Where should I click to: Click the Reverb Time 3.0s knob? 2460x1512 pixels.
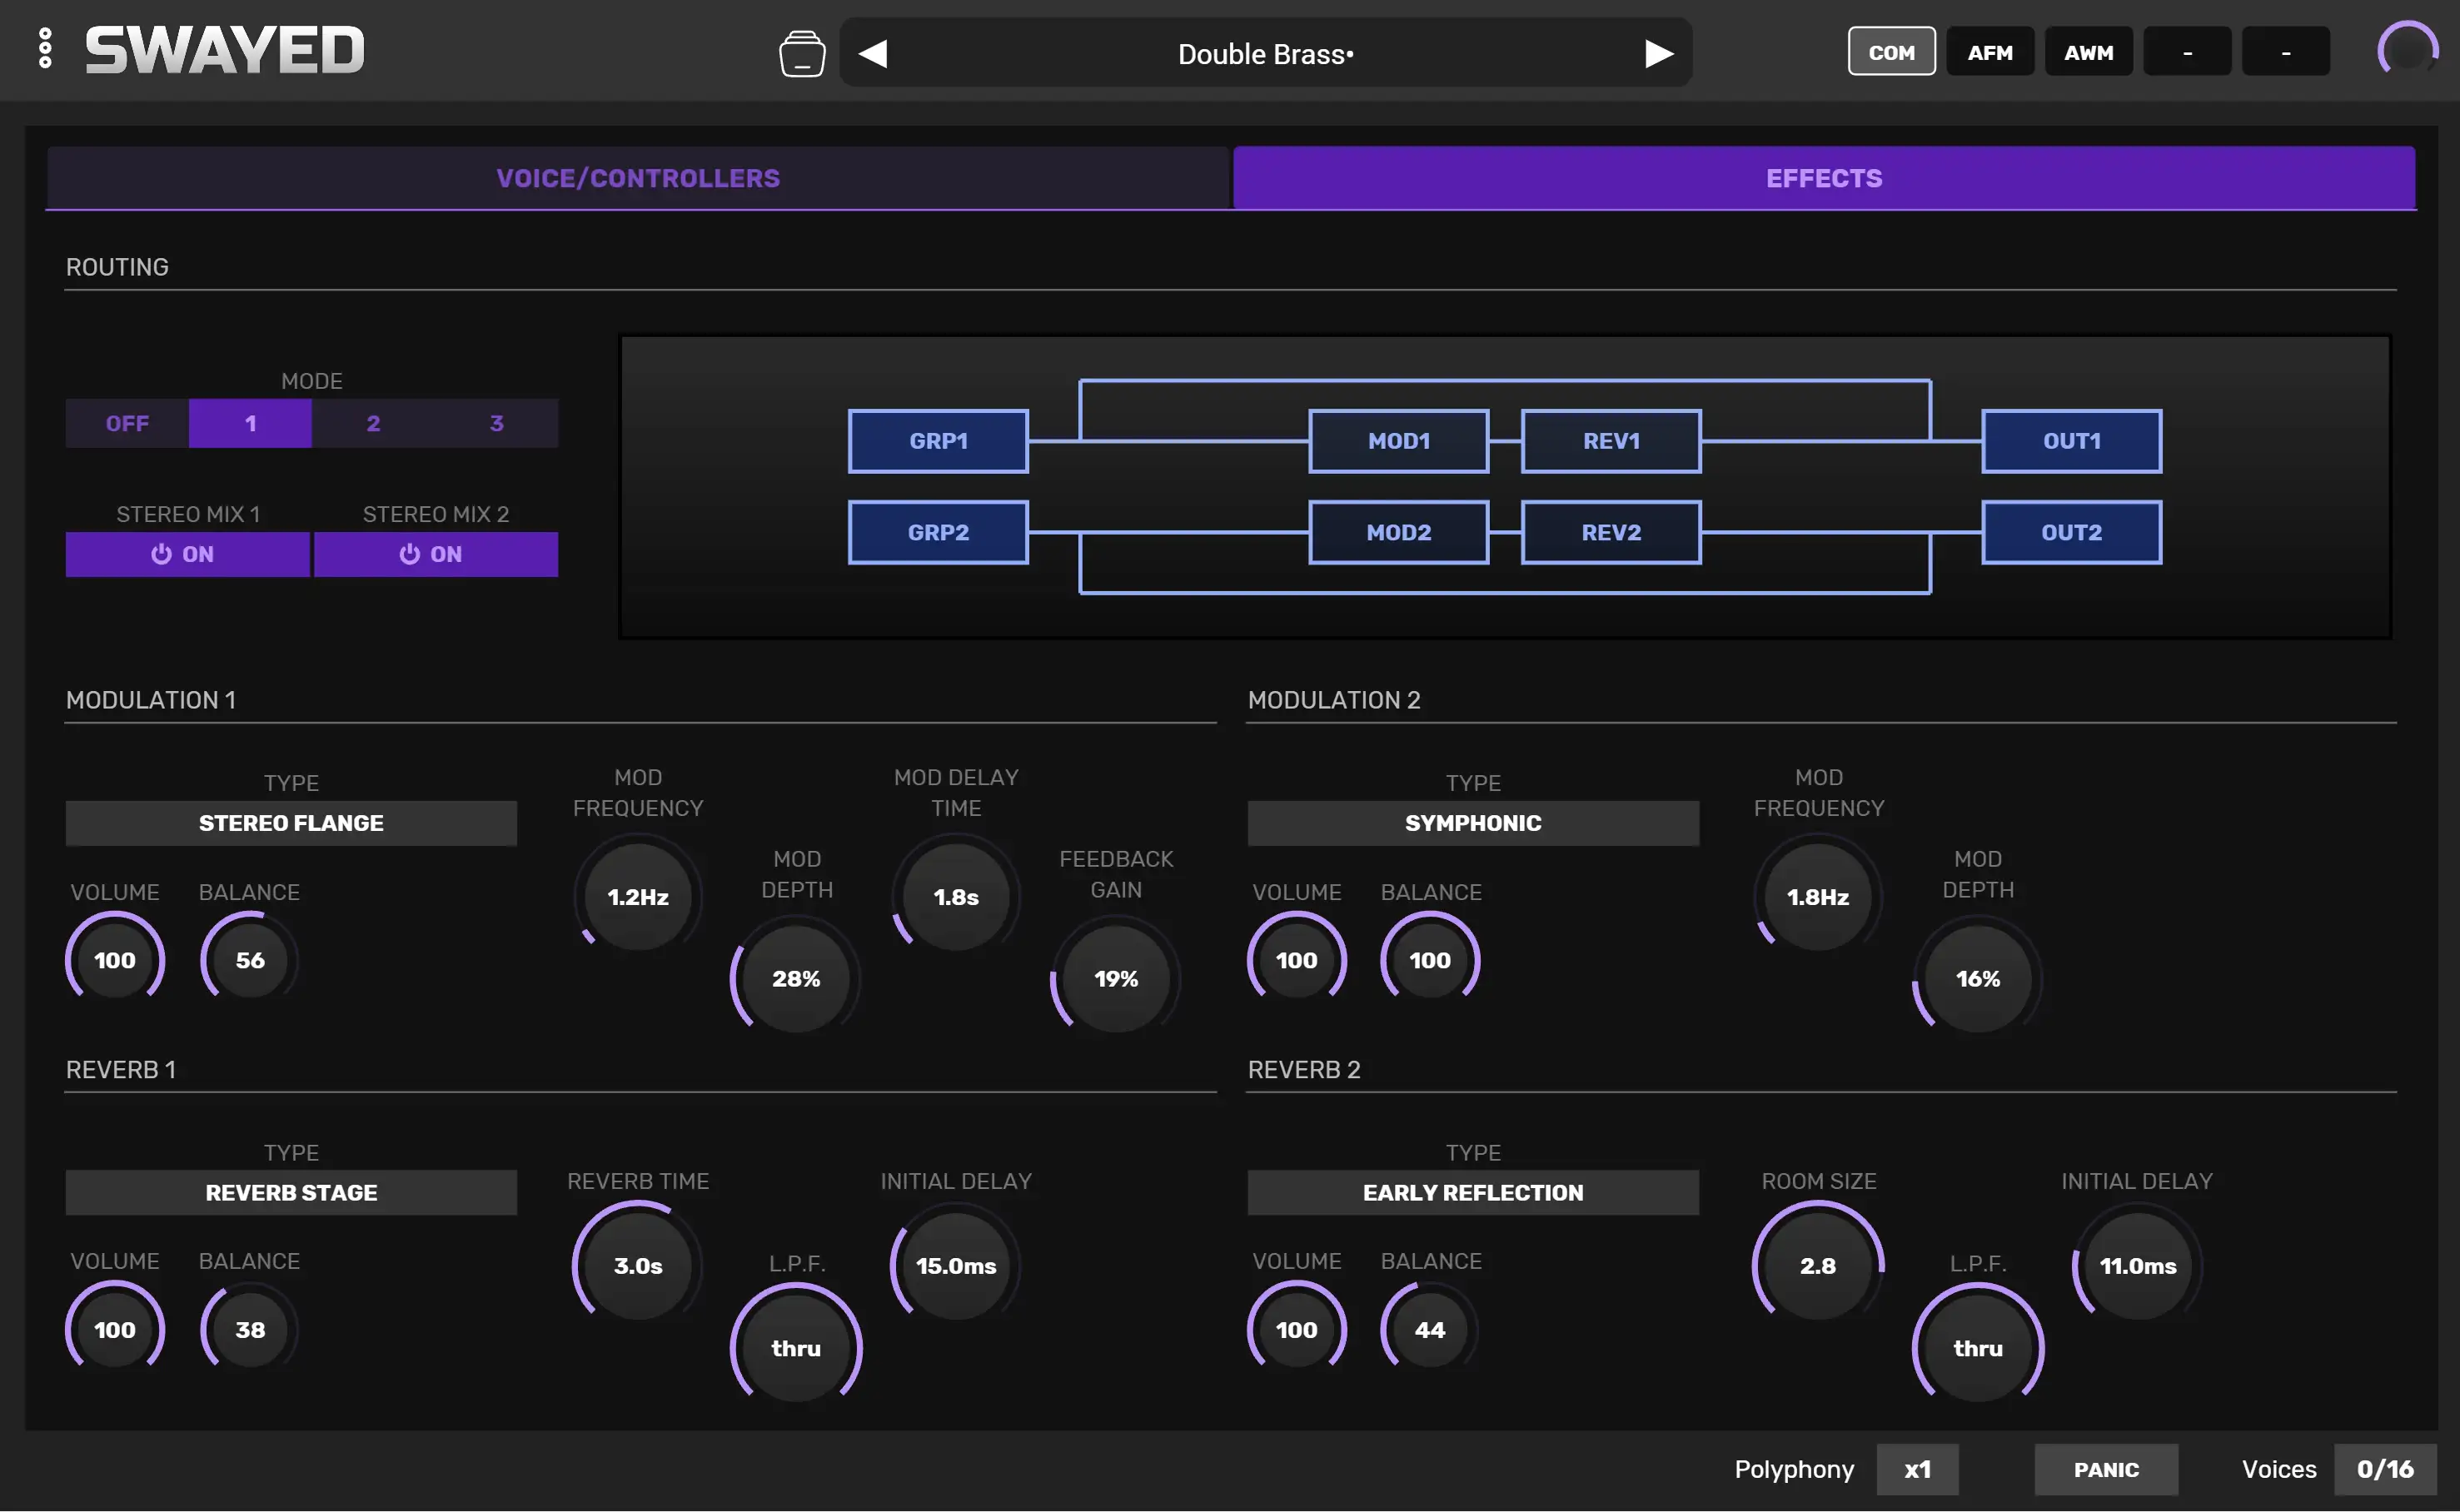tap(638, 1265)
